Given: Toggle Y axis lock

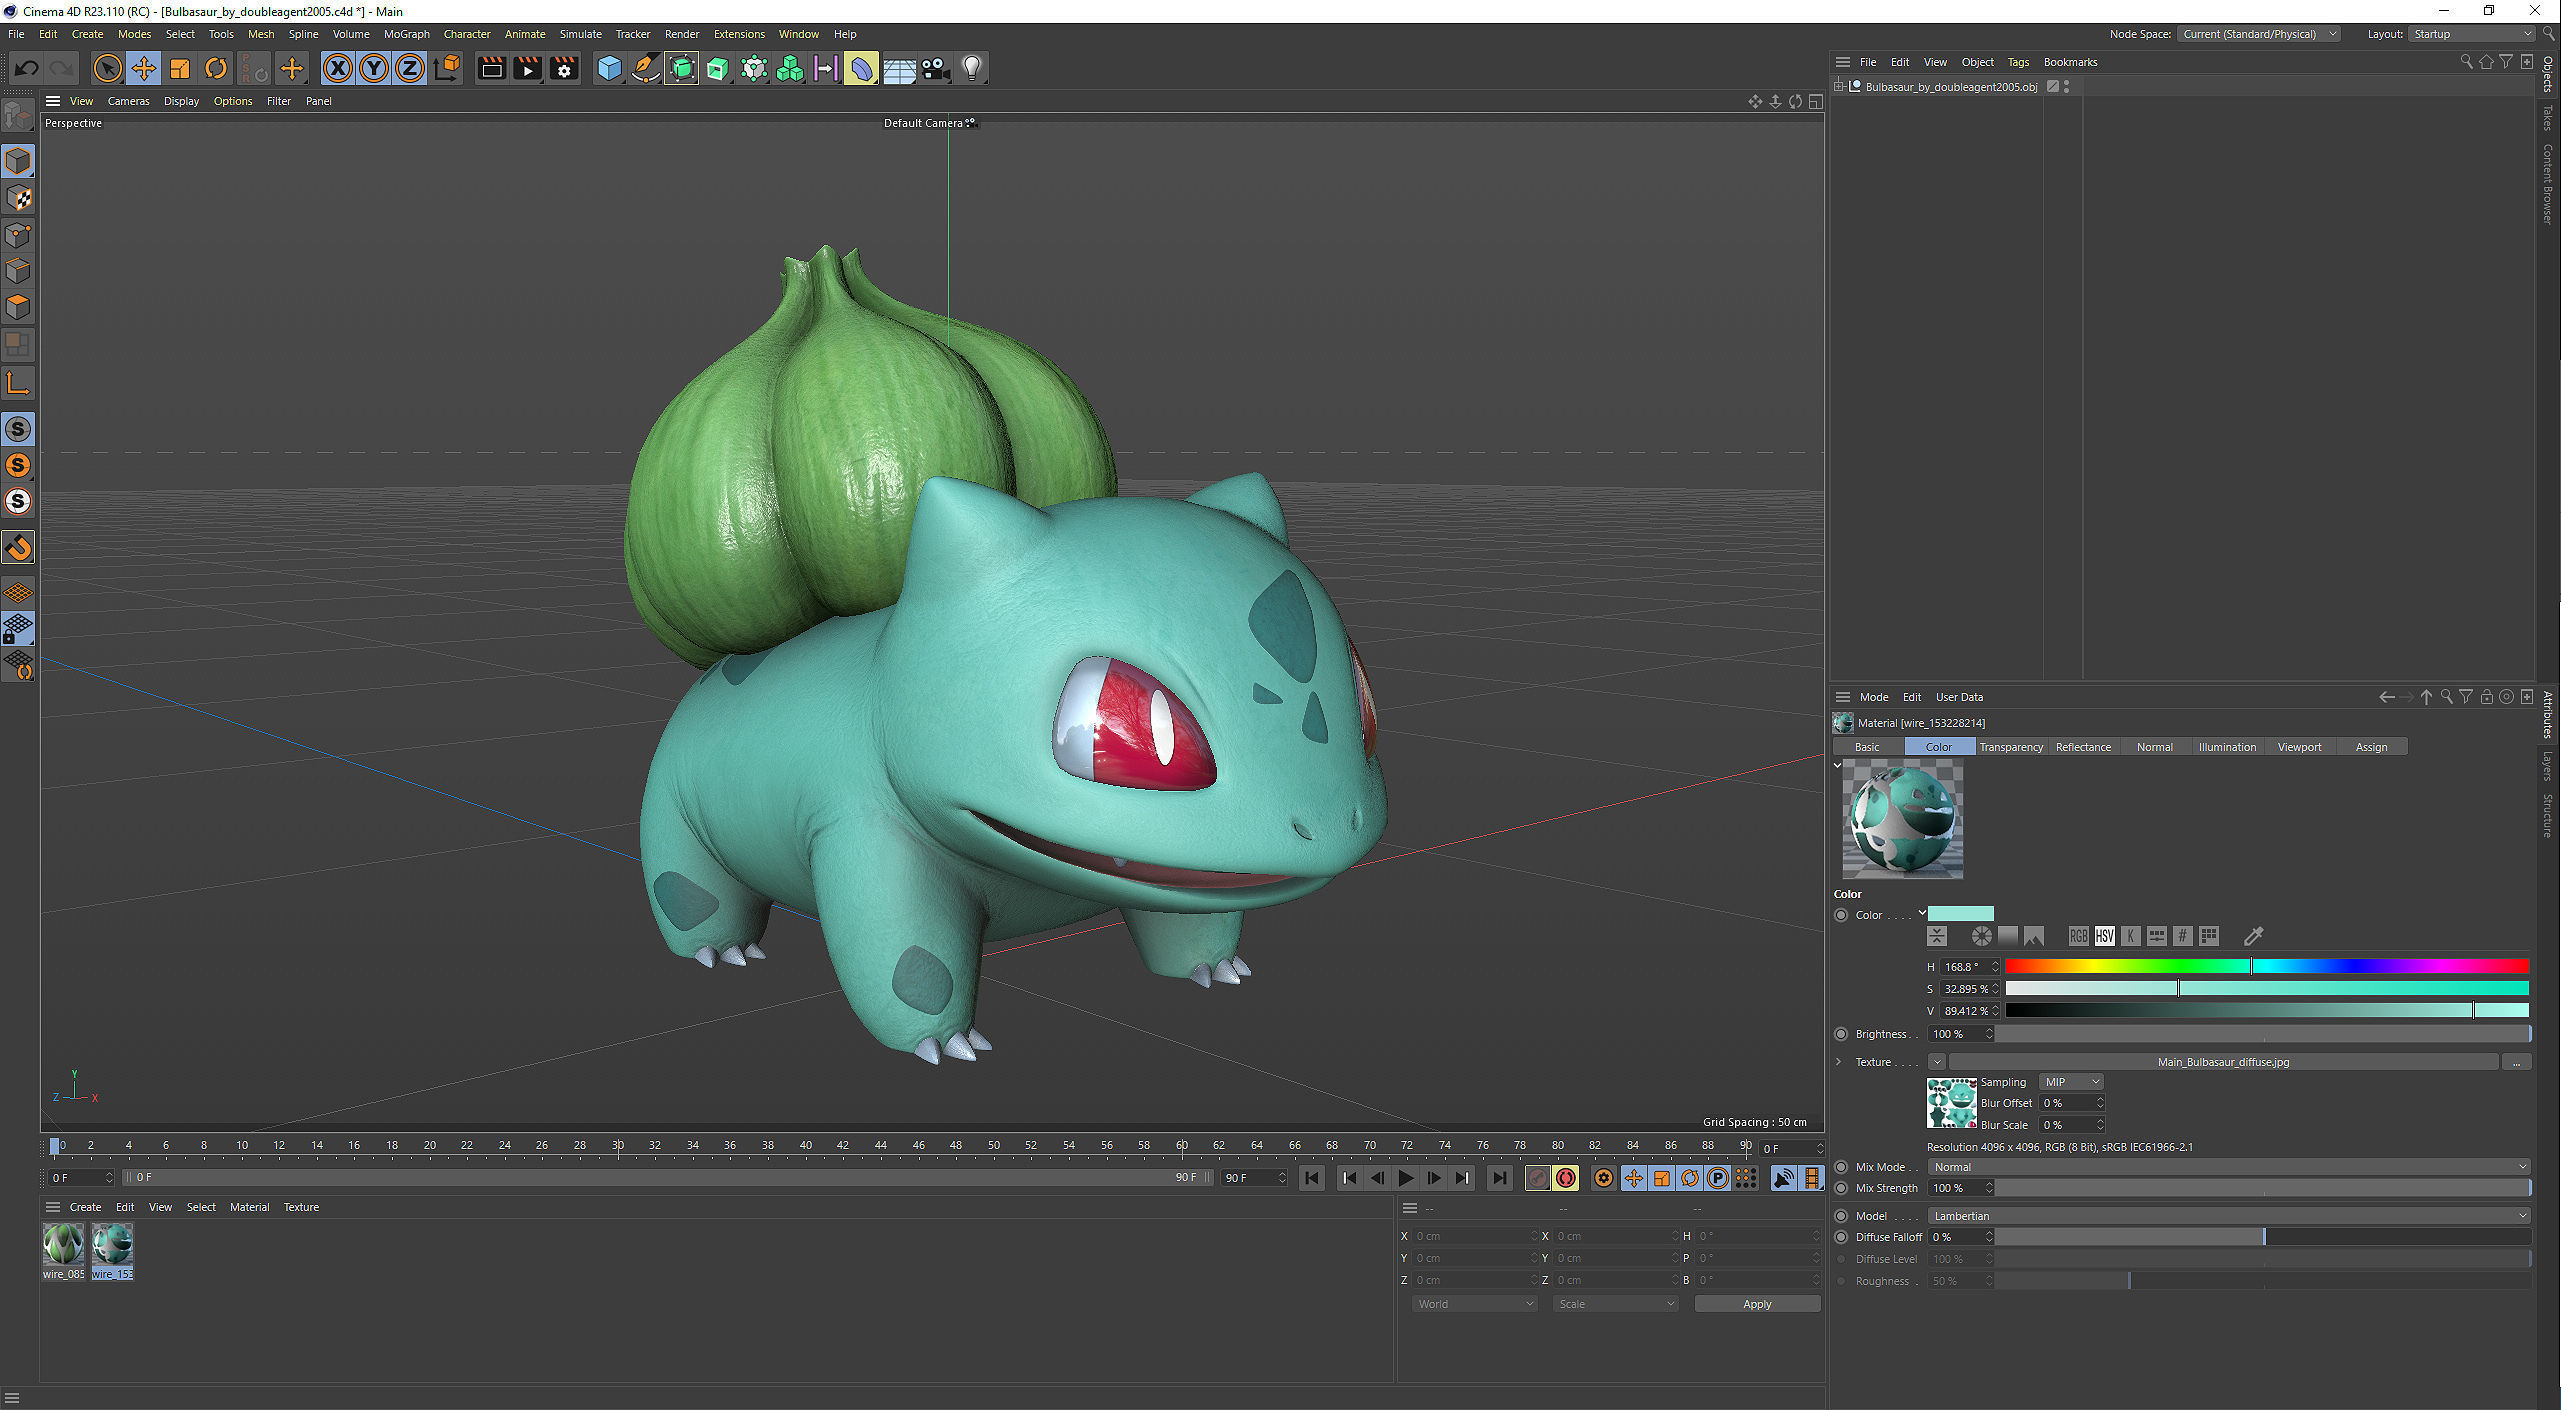Looking at the screenshot, I should [x=374, y=68].
